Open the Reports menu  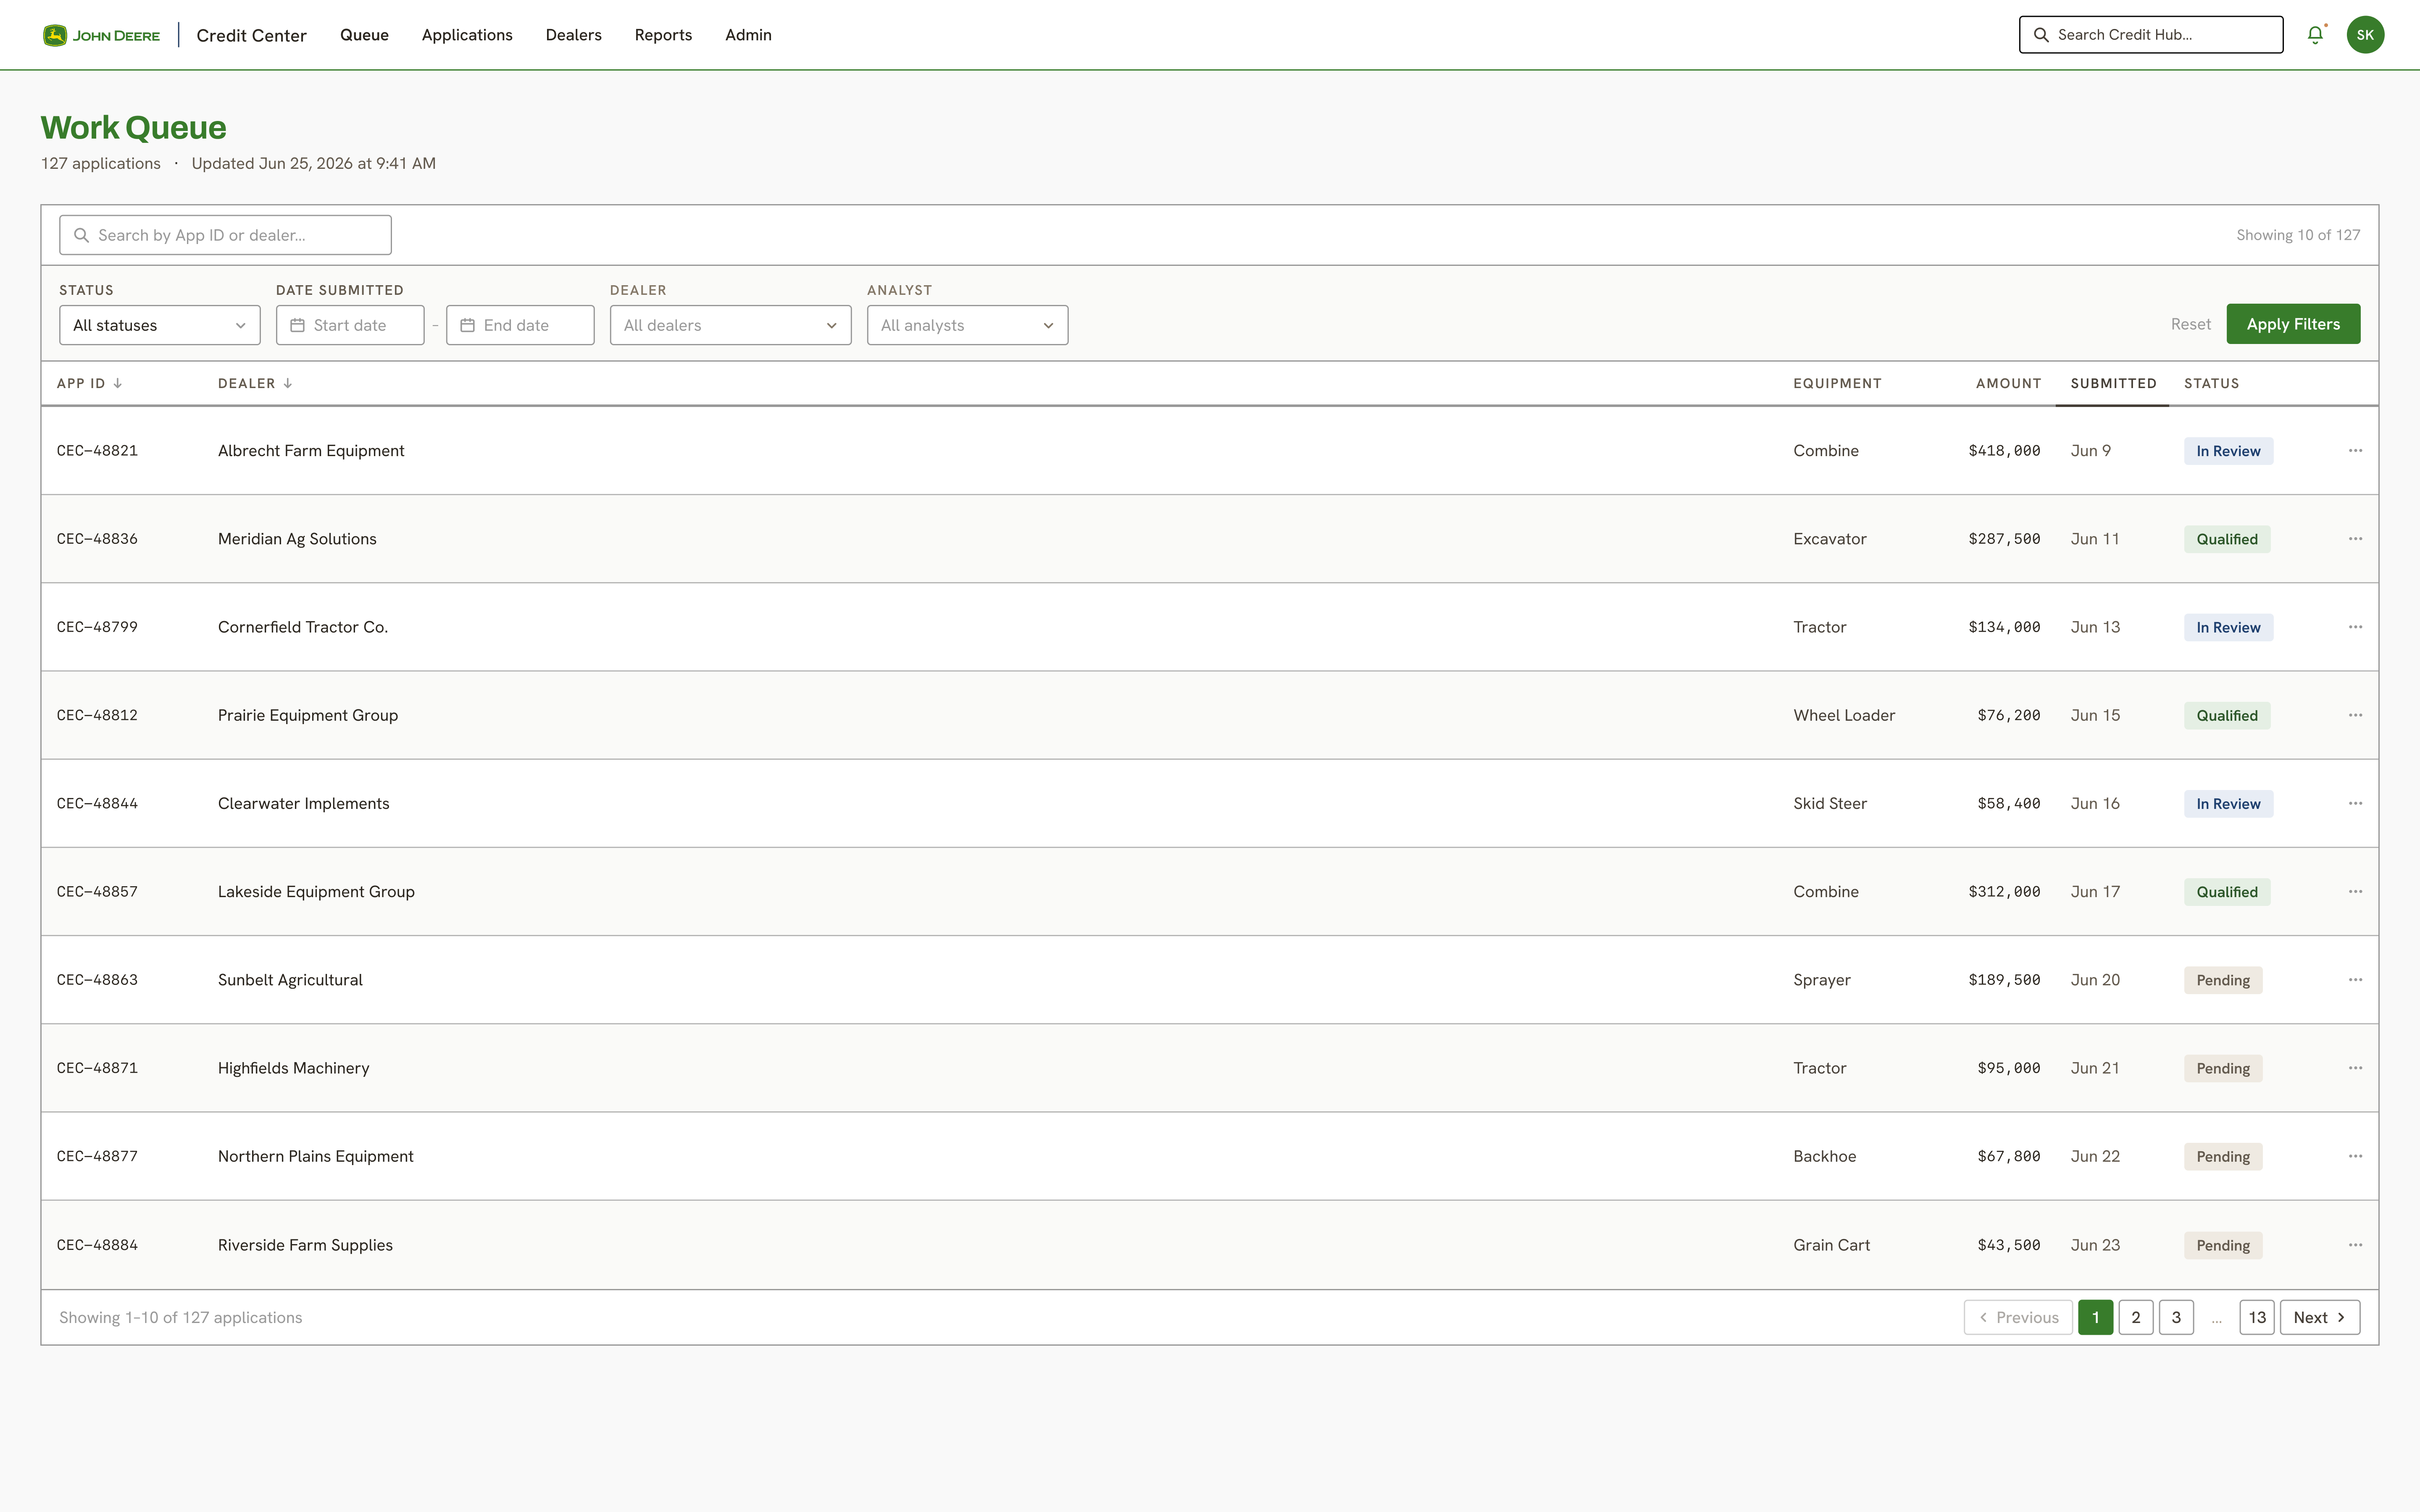click(x=663, y=35)
